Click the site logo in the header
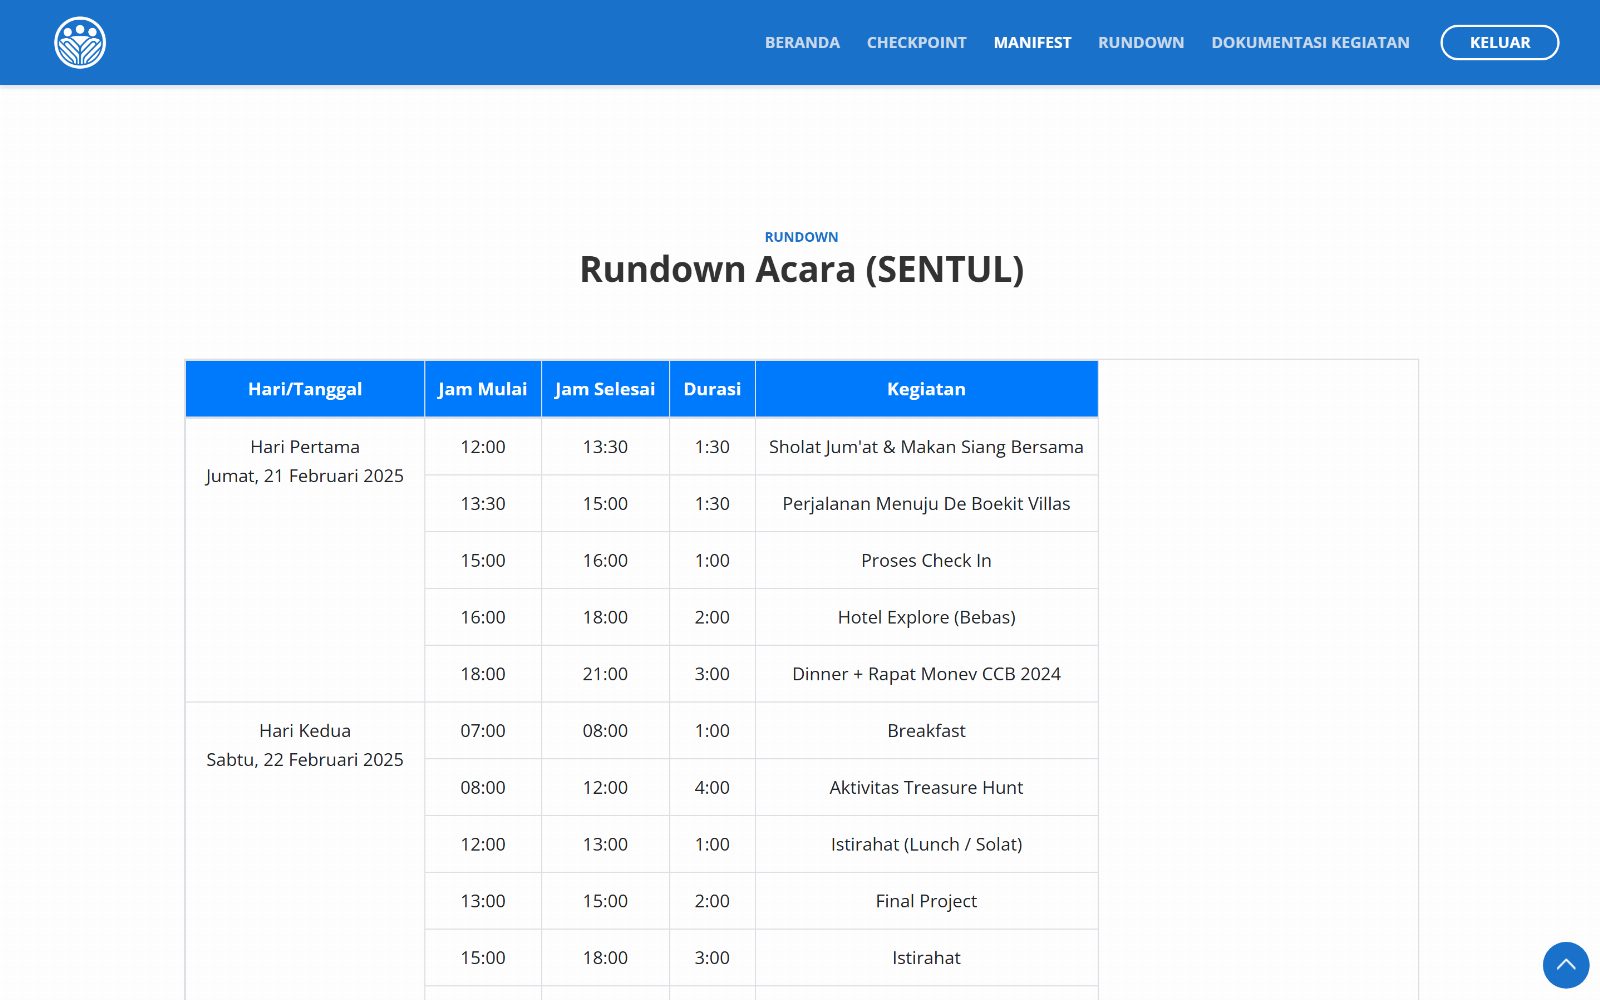This screenshot has width=1600, height=1000. [x=80, y=42]
